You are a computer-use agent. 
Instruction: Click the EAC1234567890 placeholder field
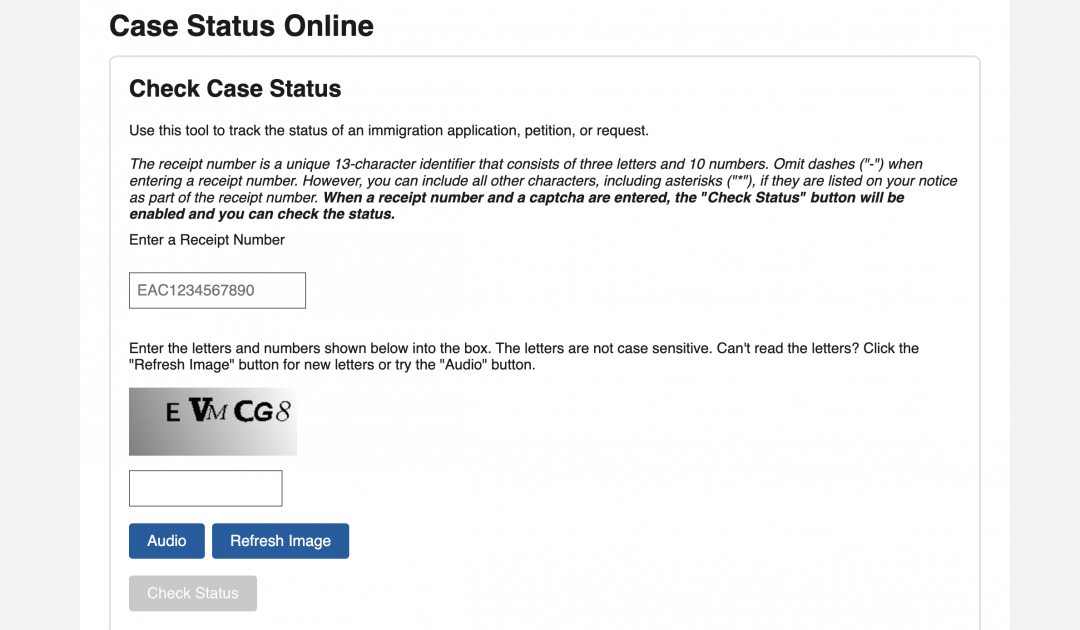[216, 290]
